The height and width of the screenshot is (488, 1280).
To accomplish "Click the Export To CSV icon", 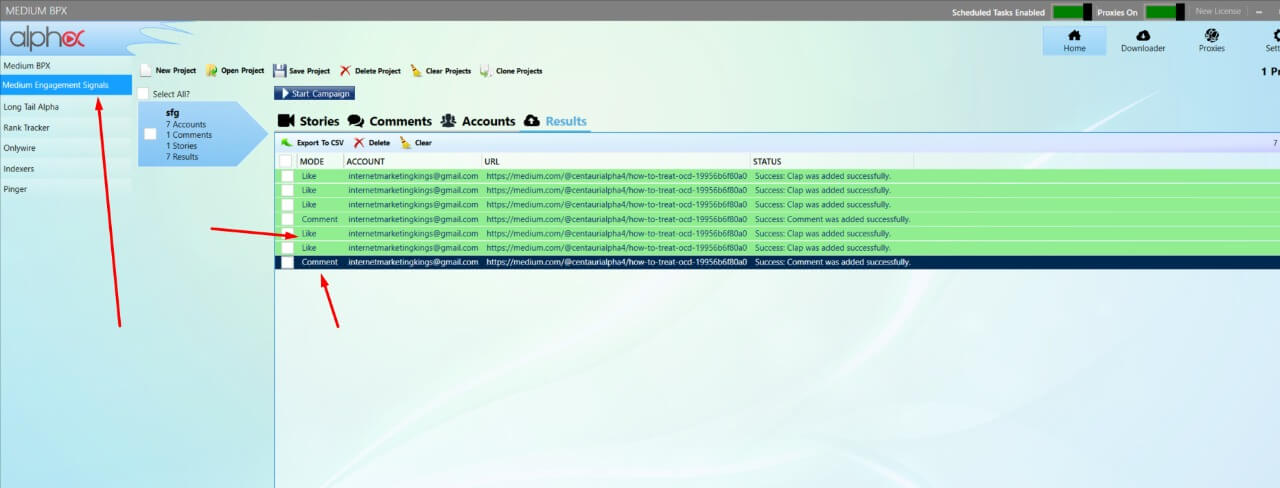I will coord(286,143).
